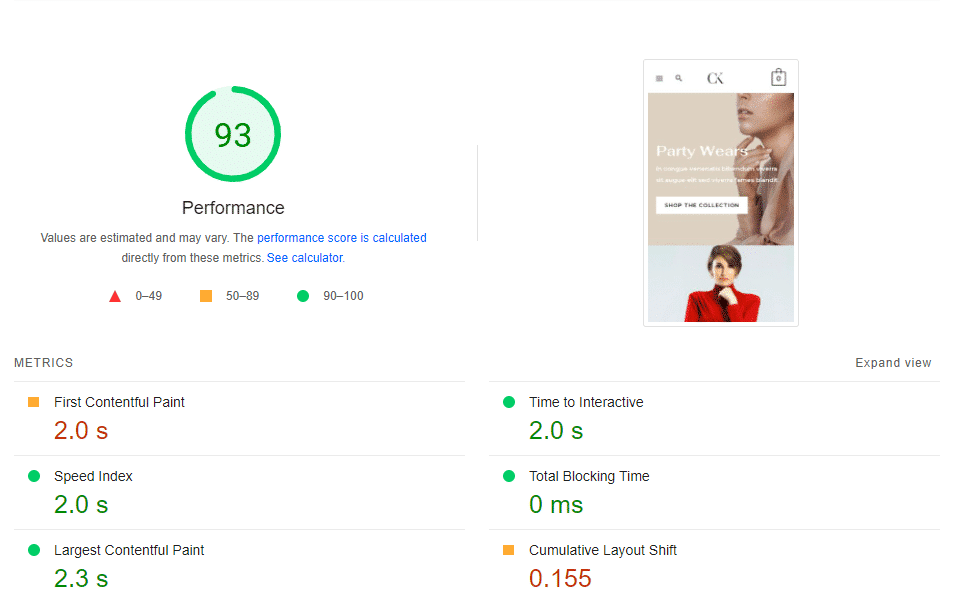Select the CK logo in the preview header
The height and width of the screenshot is (601, 955).
coord(716,77)
